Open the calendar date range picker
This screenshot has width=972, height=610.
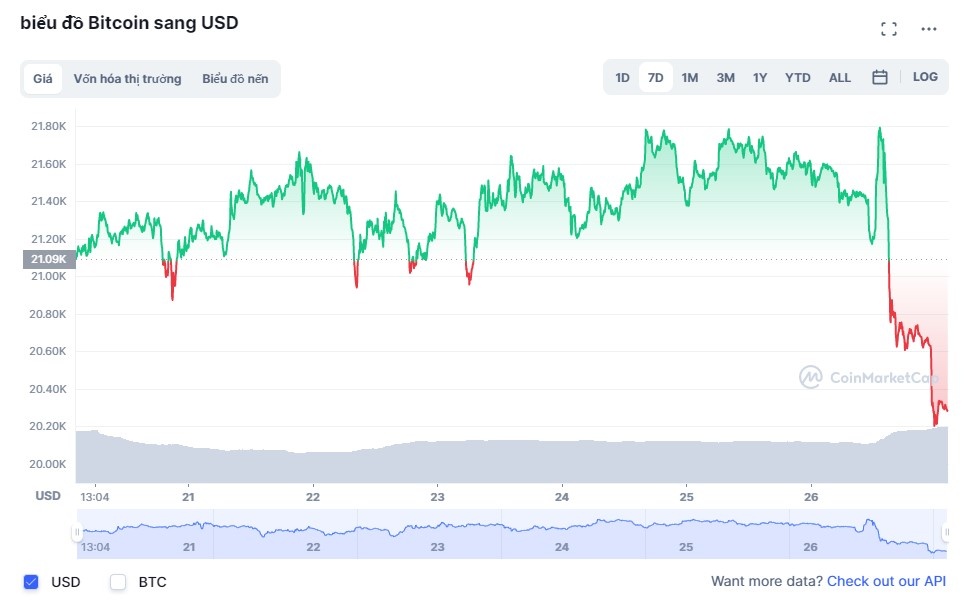point(880,77)
